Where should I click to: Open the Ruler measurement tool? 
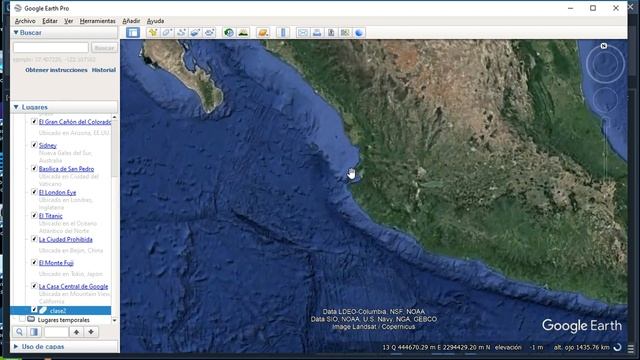point(283,33)
